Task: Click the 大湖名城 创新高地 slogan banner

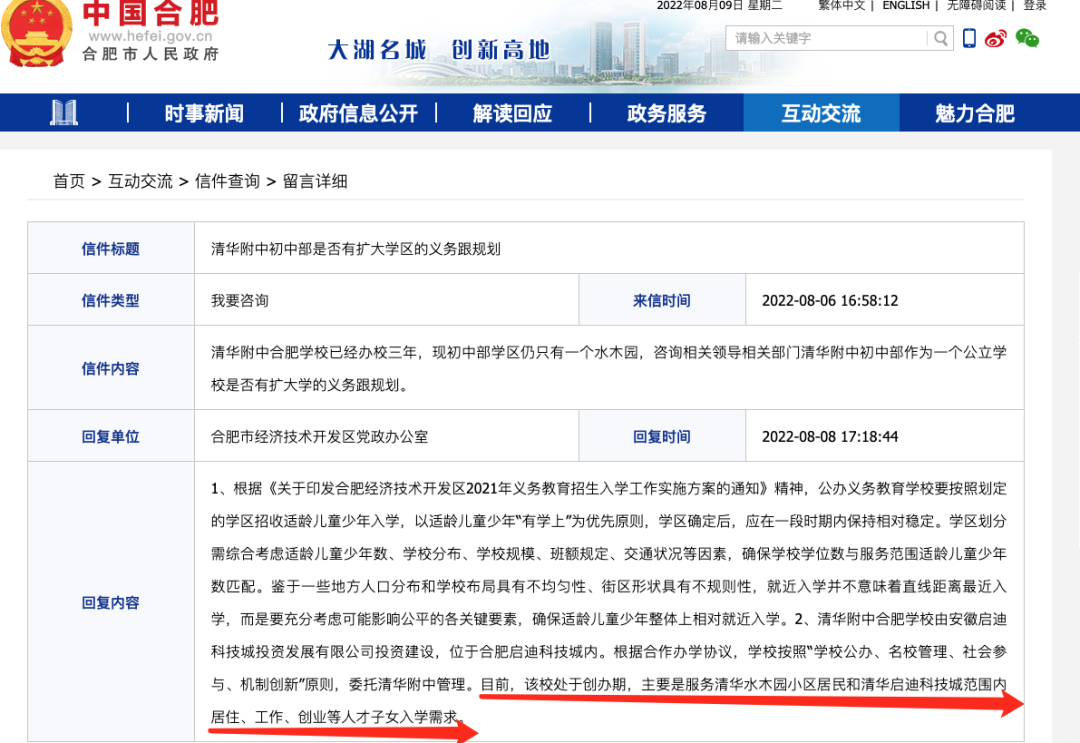Action: point(438,50)
